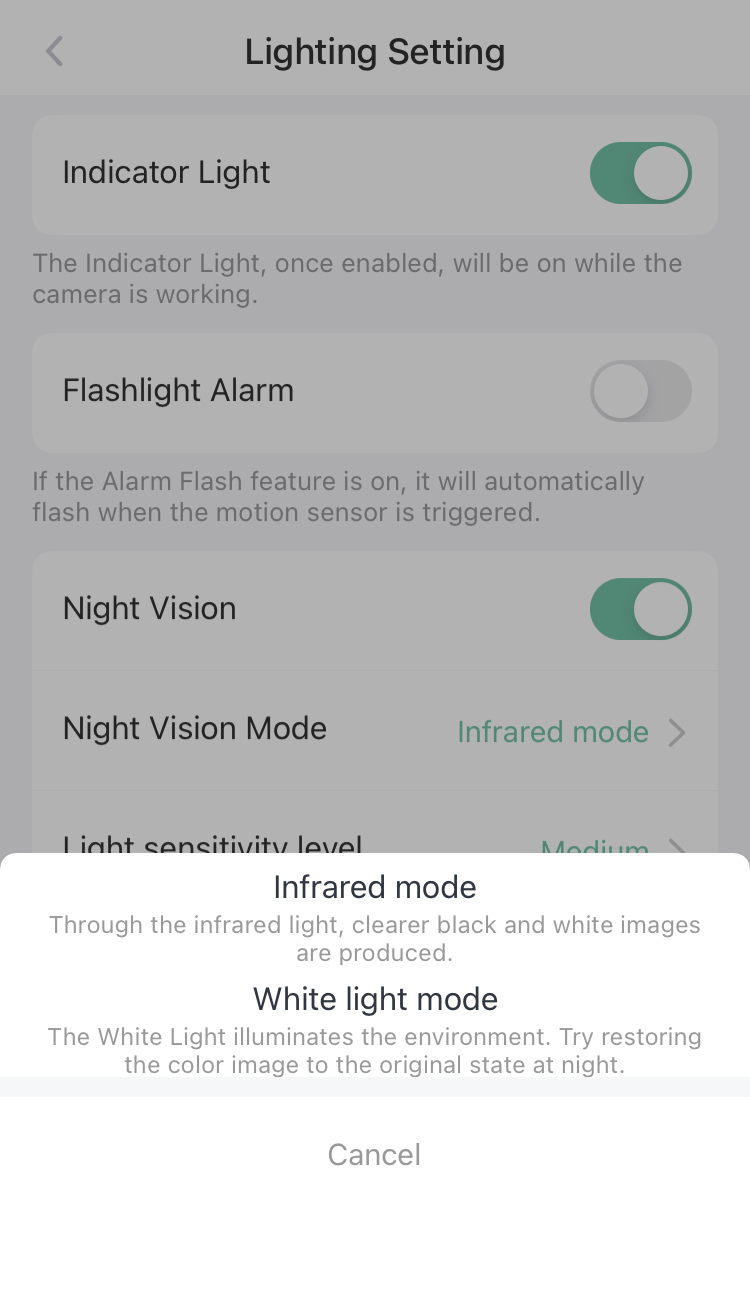Image resolution: width=750 pixels, height=1301 pixels.
Task: Tap the Indicator Light label
Action: [166, 172]
